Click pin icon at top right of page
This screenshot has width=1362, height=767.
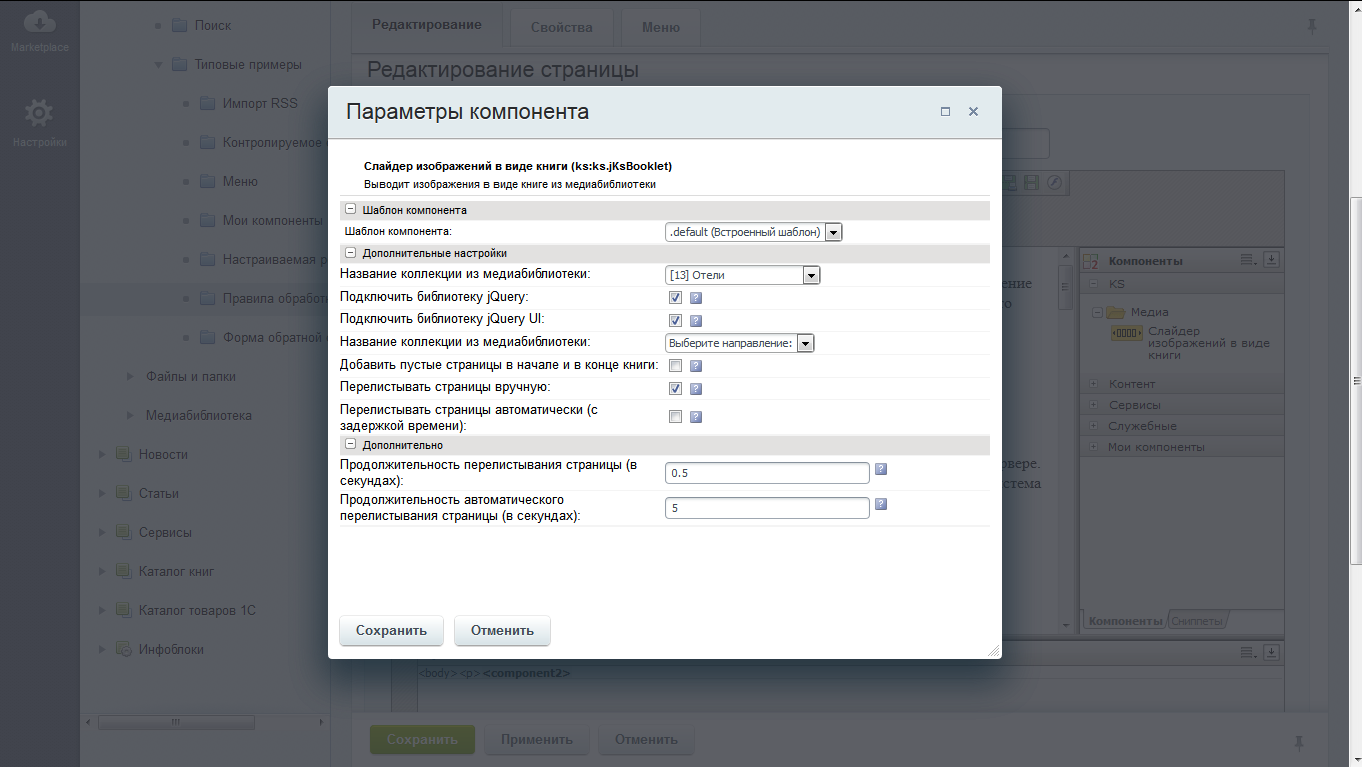point(1312,26)
